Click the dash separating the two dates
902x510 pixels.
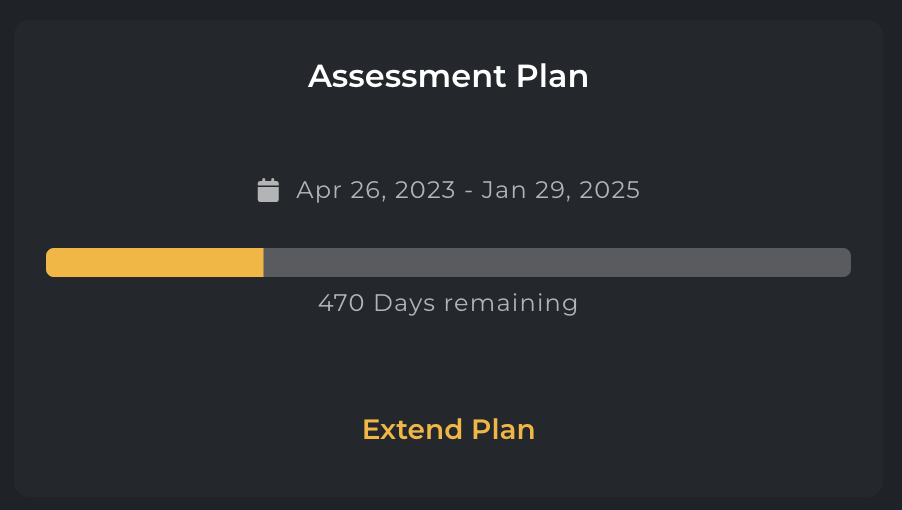pyautogui.click(x=468, y=191)
